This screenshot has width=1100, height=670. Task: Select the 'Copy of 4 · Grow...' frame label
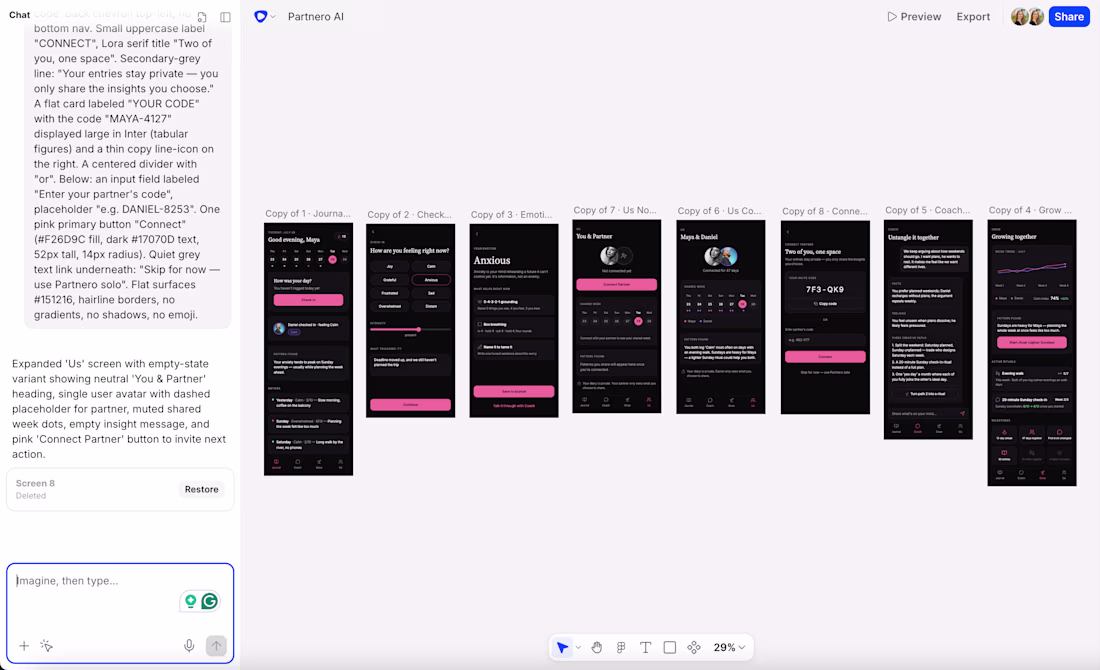1030,210
